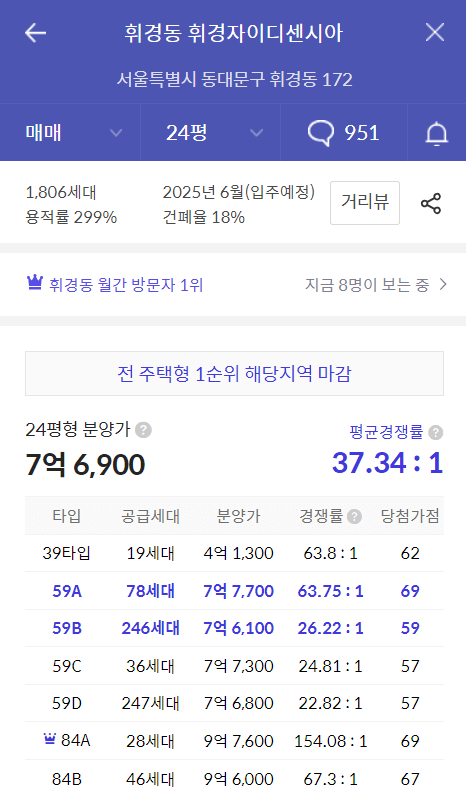
Task: Click 전 주택형 1순위 해당지역 마감 banner
Action: [x=234, y=374]
